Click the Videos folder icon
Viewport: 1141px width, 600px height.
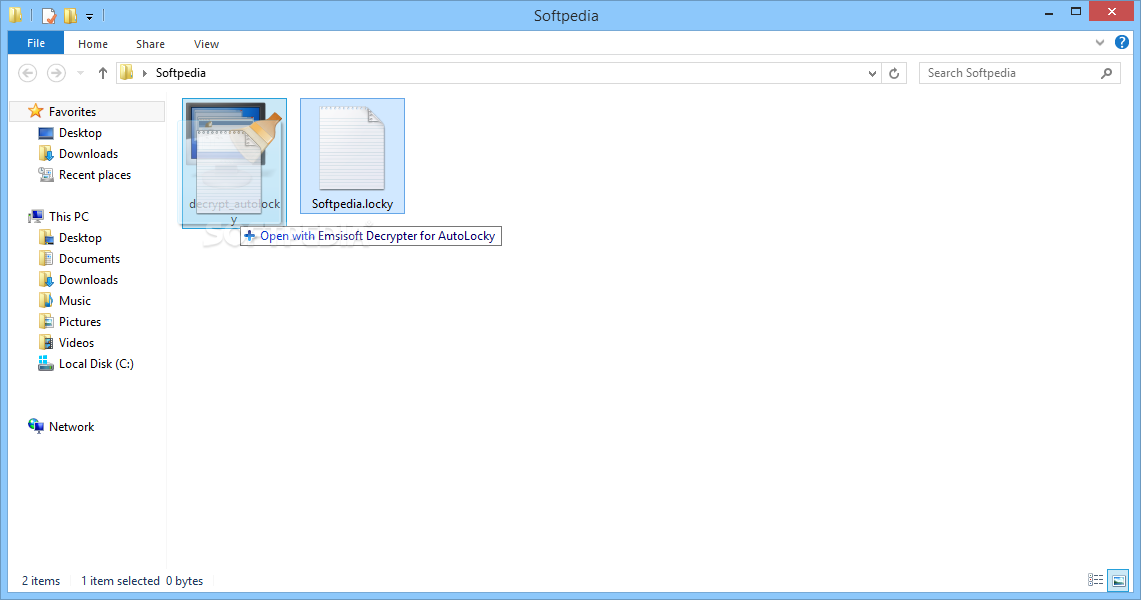point(46,343)
